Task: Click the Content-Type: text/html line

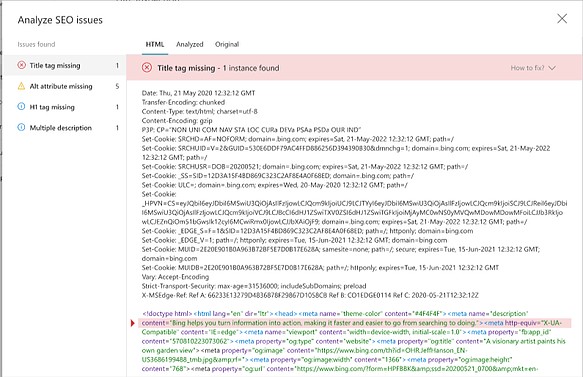Action: 199,112
